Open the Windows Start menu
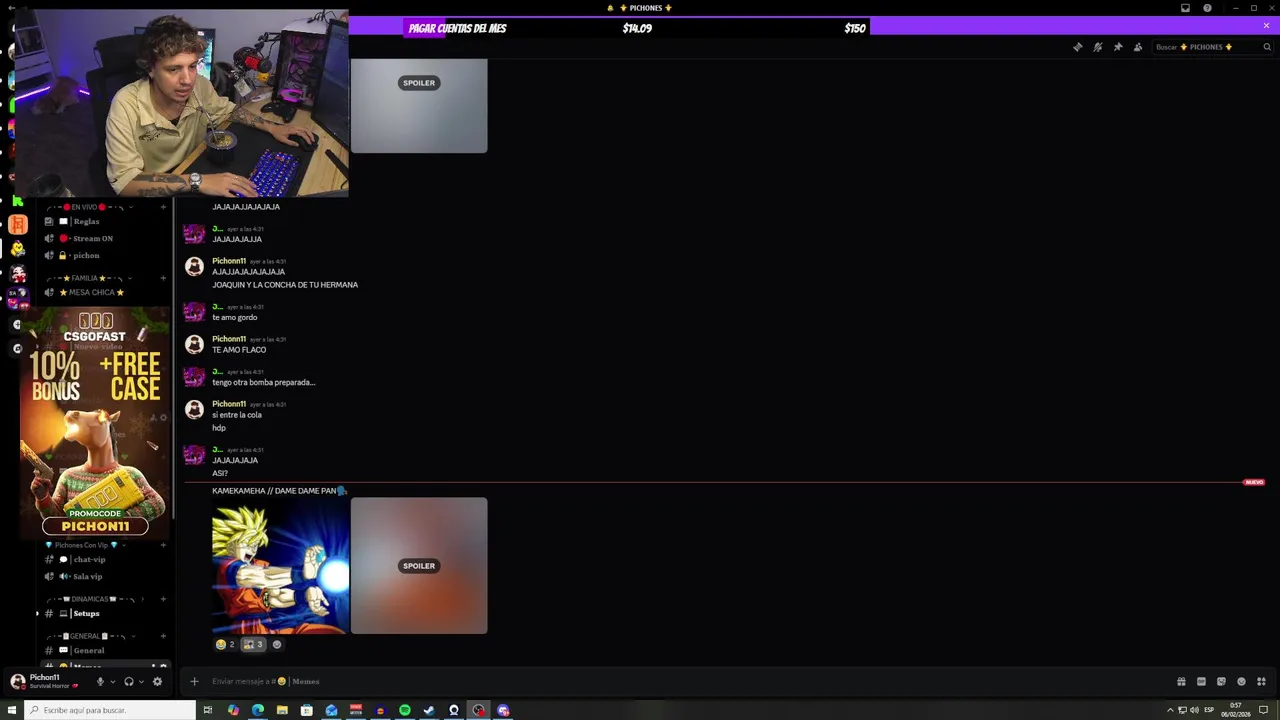 tap(12, 710)
